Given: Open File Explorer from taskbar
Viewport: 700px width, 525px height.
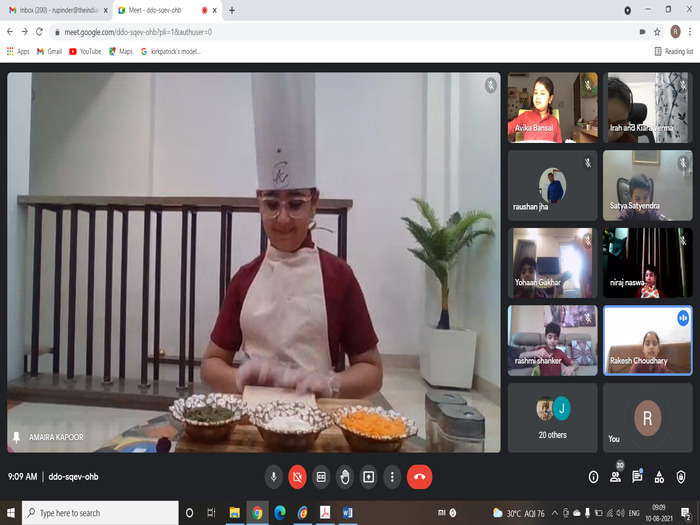Looking at the screenshot, I should coord(234,513).
